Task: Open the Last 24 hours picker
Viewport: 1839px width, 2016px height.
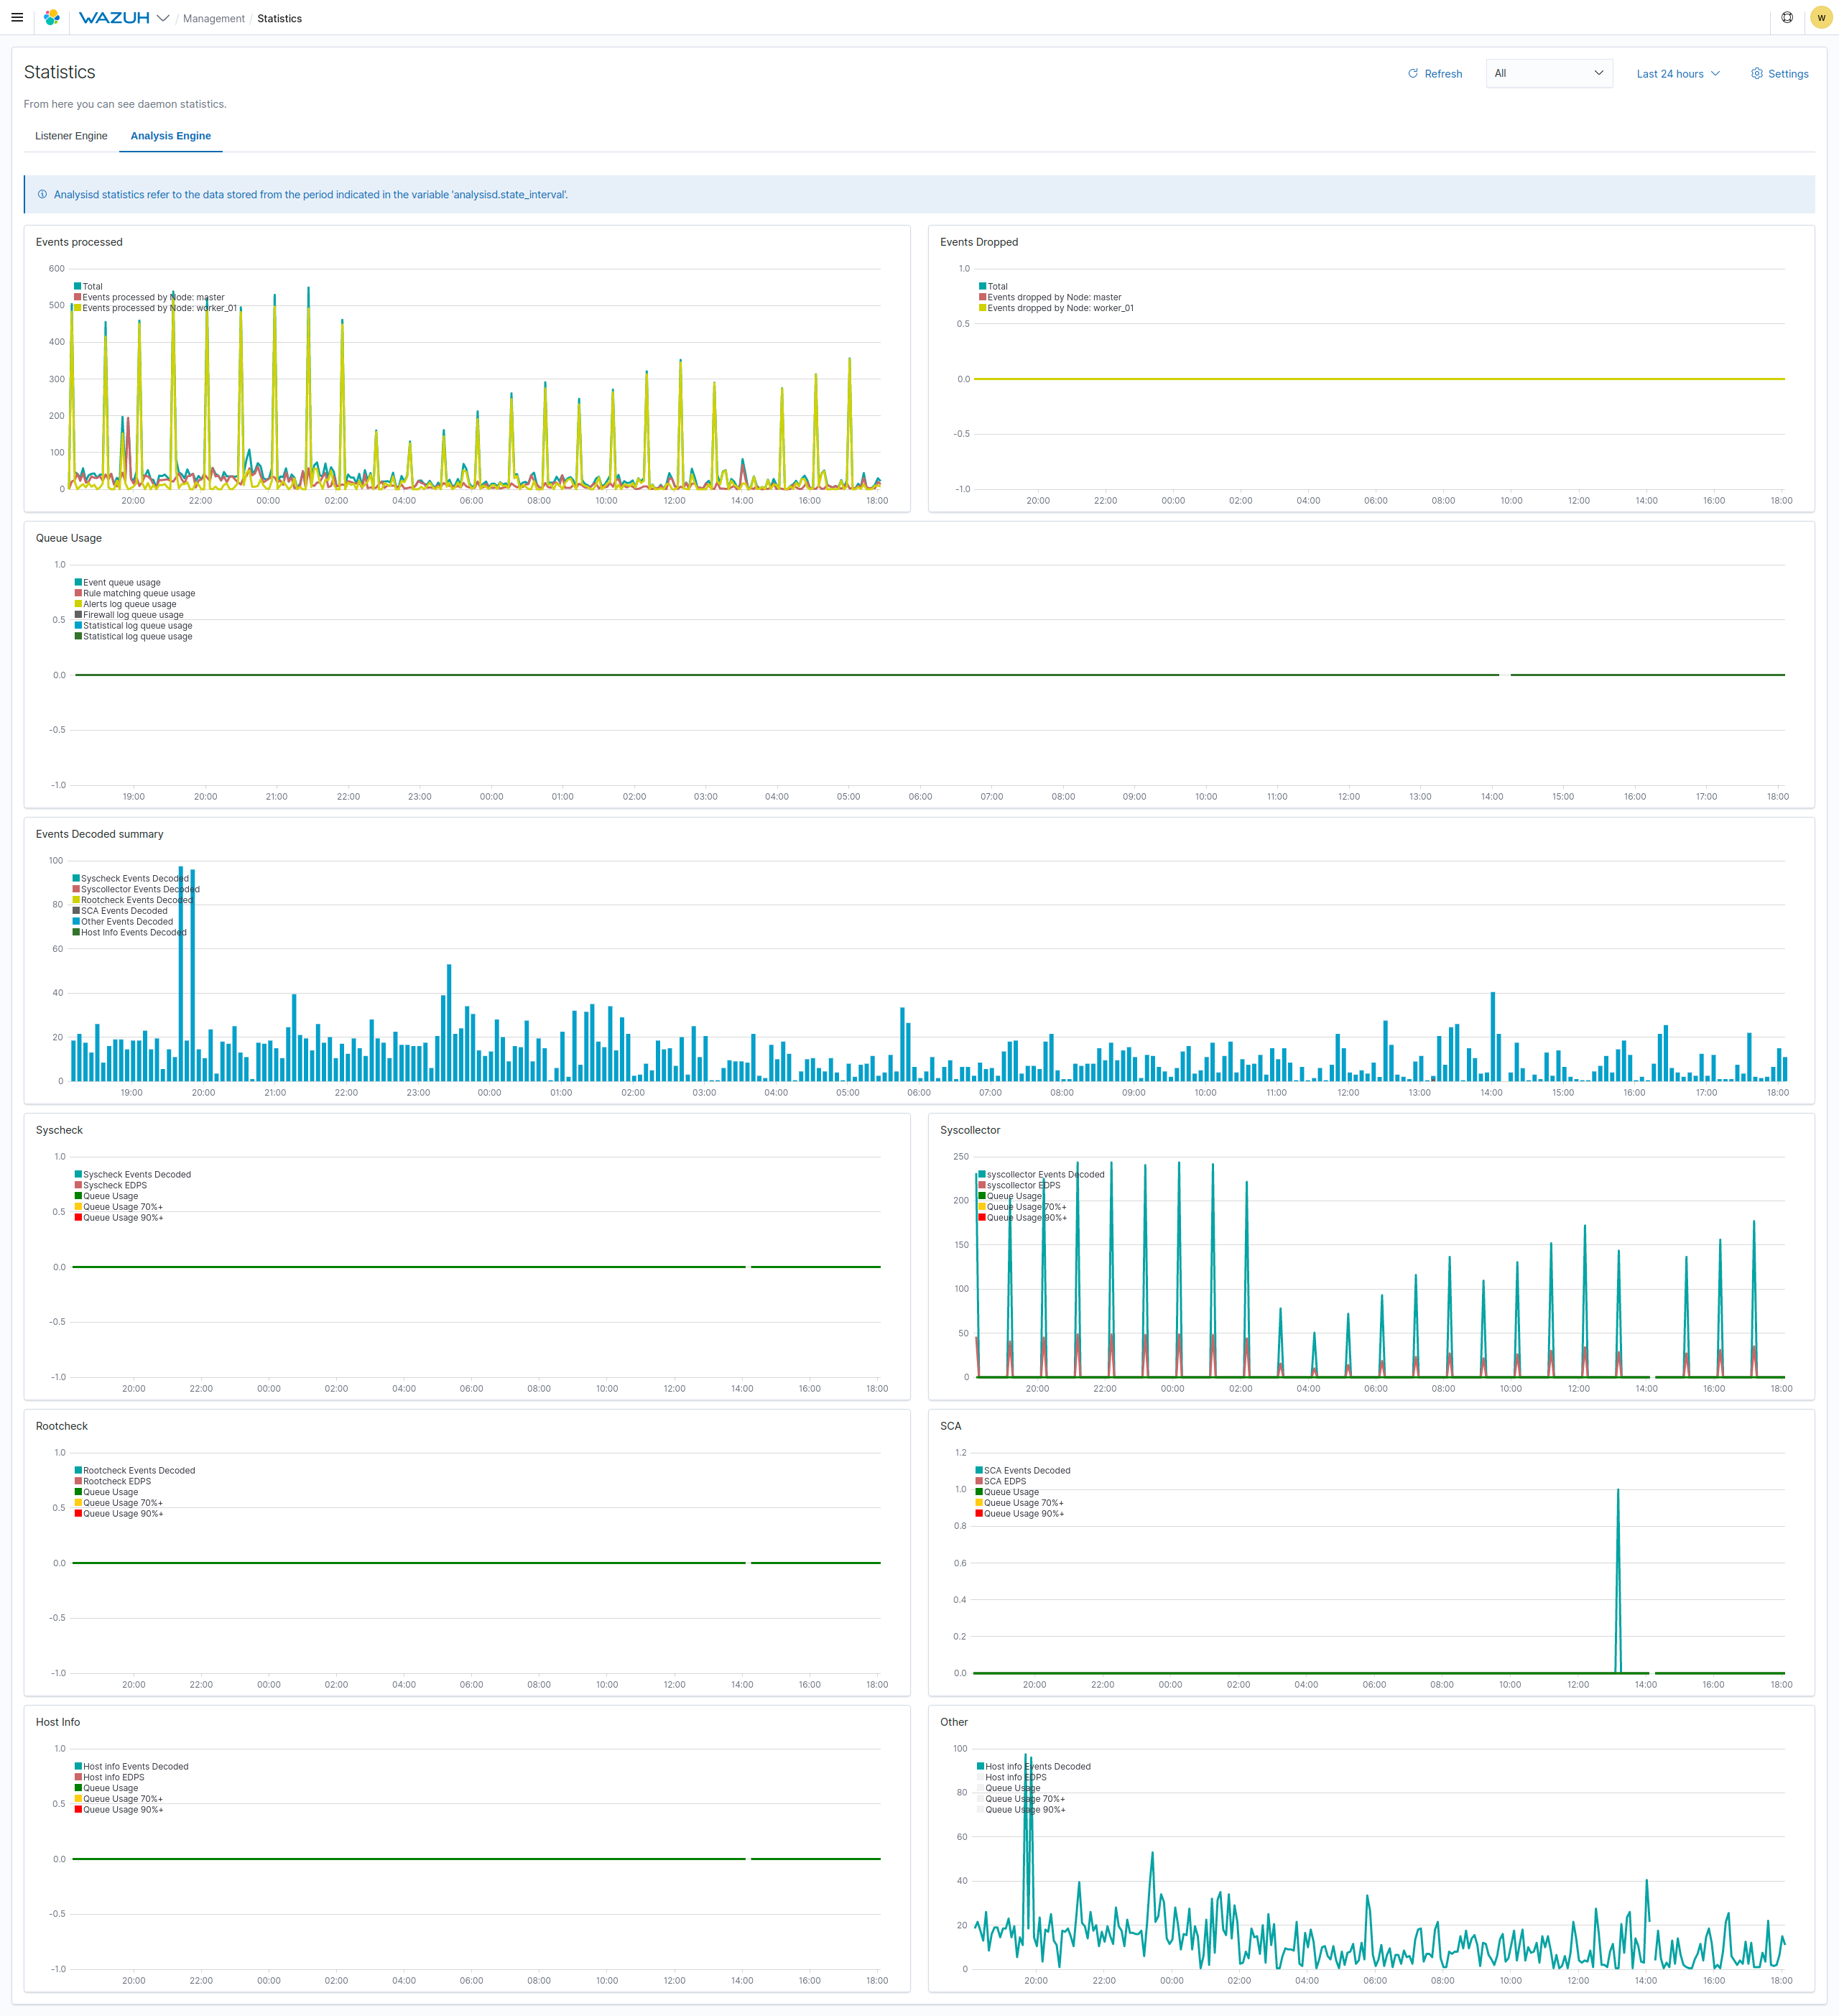Action: click(x=1678, y=74)
